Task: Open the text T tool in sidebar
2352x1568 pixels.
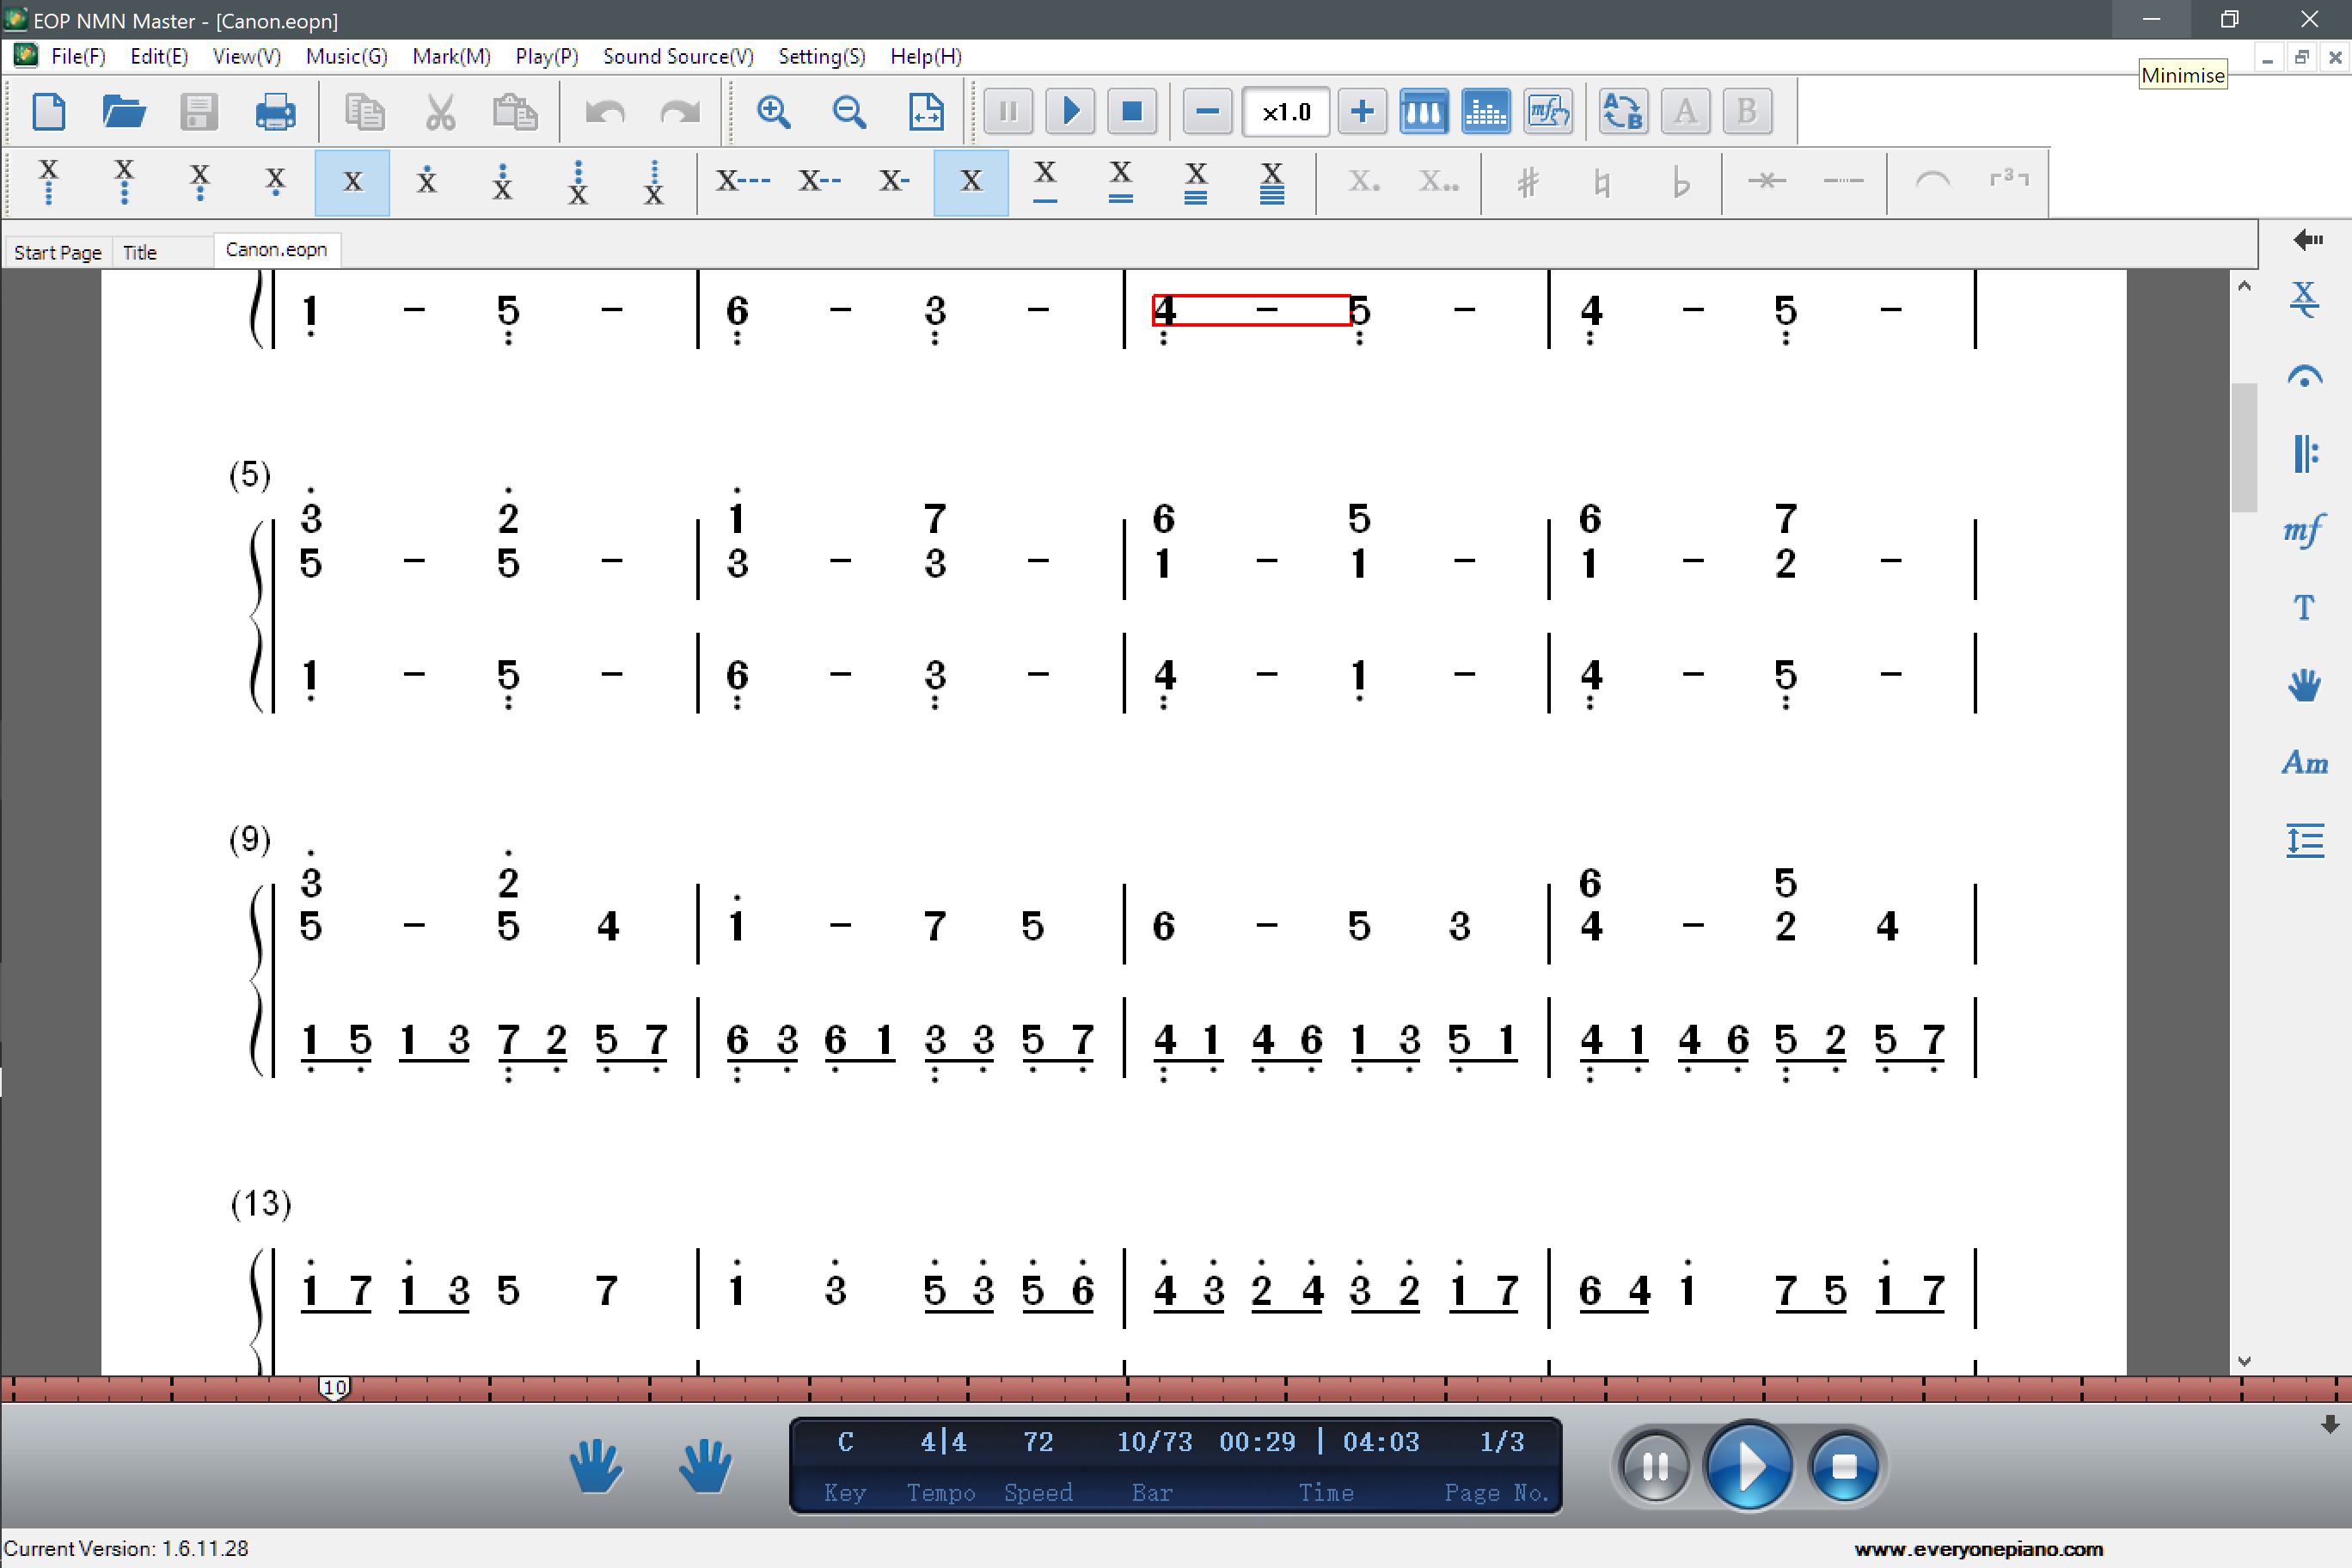Action: coord(2304,607)
